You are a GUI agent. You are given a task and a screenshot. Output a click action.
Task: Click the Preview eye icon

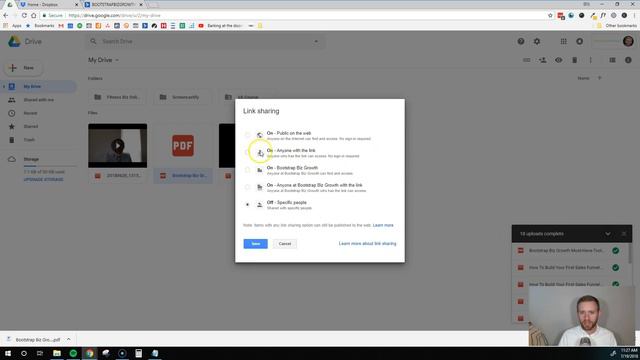click(558, 60)
